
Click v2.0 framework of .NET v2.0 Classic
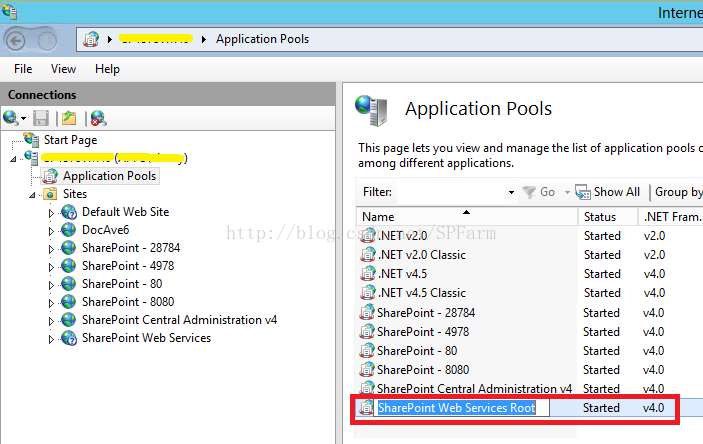(654, 255)
